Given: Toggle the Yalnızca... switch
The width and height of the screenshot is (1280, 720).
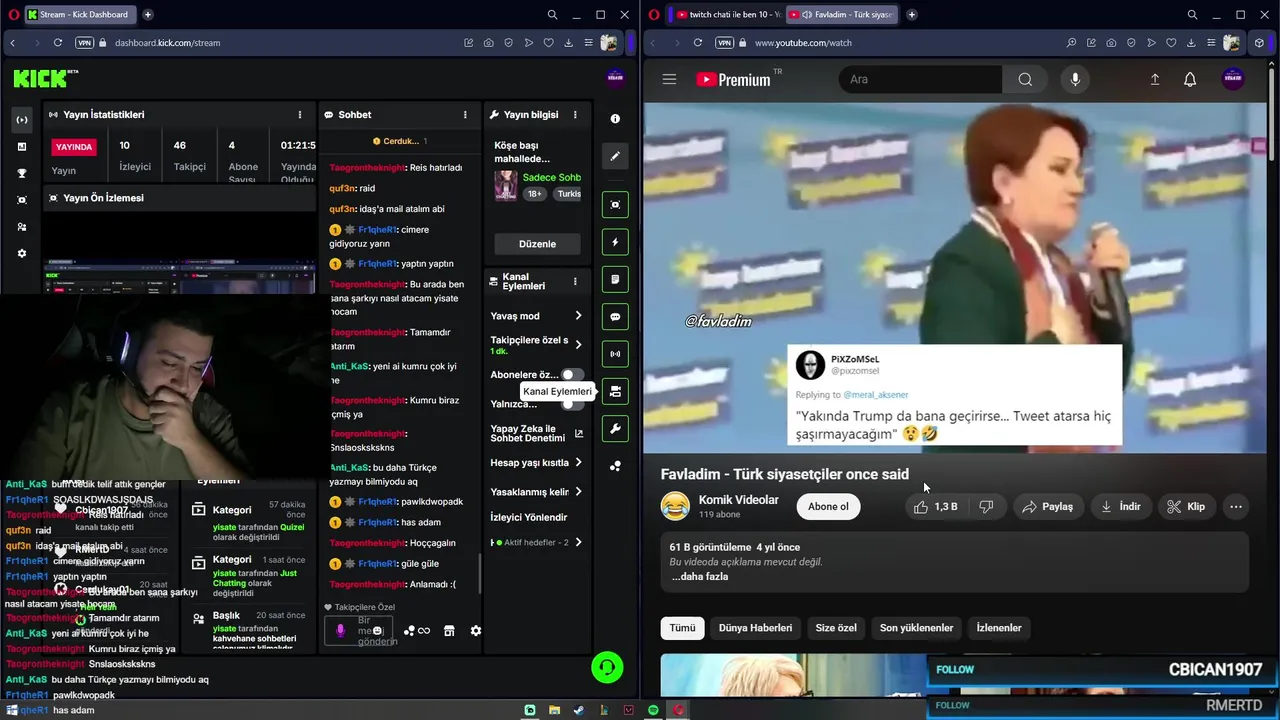Looking at the screenshot, I should [572, 404].
